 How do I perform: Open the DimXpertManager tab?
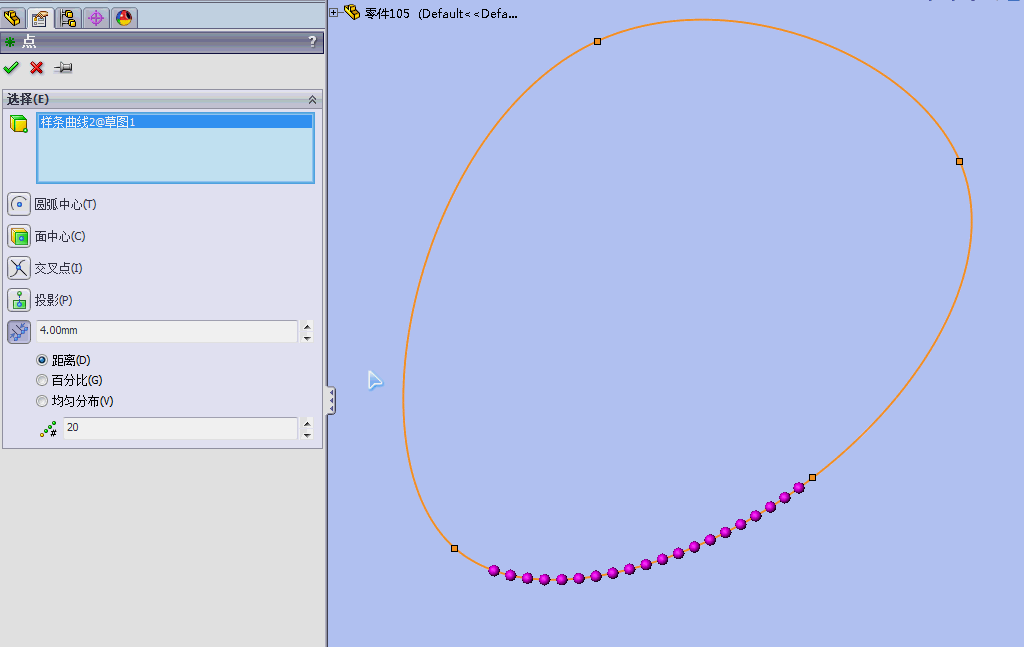pyautogui.click(x=96, y=17)
